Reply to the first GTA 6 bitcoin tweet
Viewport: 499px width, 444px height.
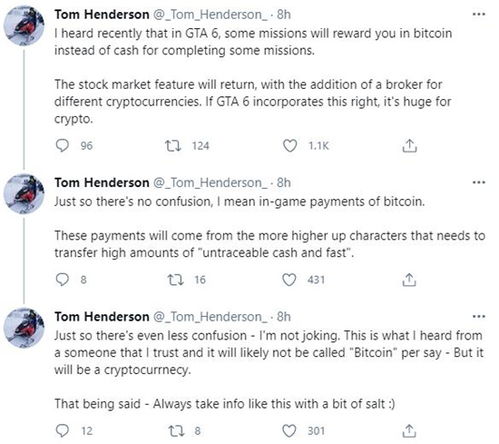point(62,146)
